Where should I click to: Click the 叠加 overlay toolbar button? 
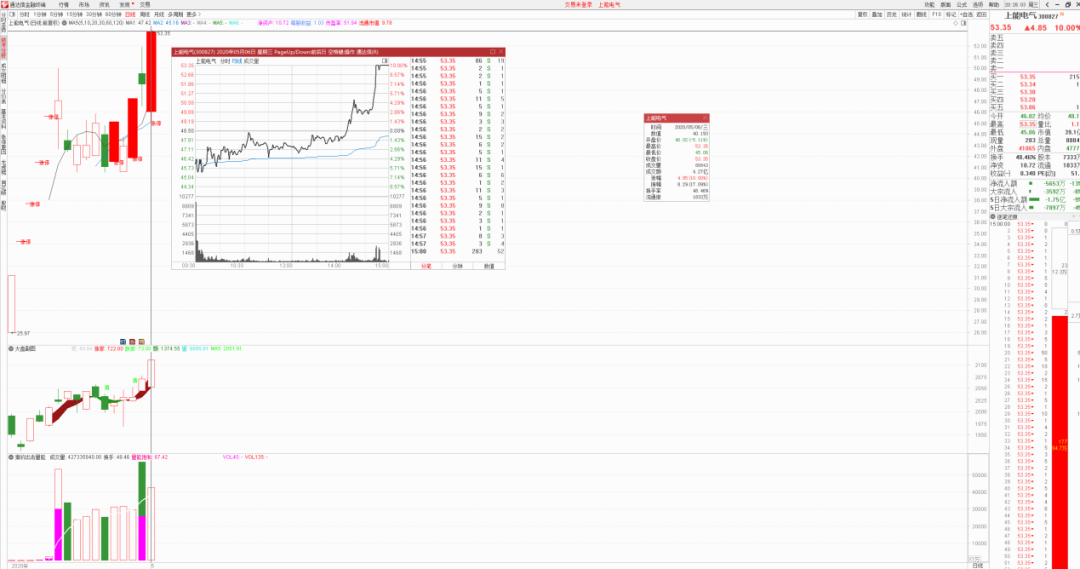click(x=877, y=14)
